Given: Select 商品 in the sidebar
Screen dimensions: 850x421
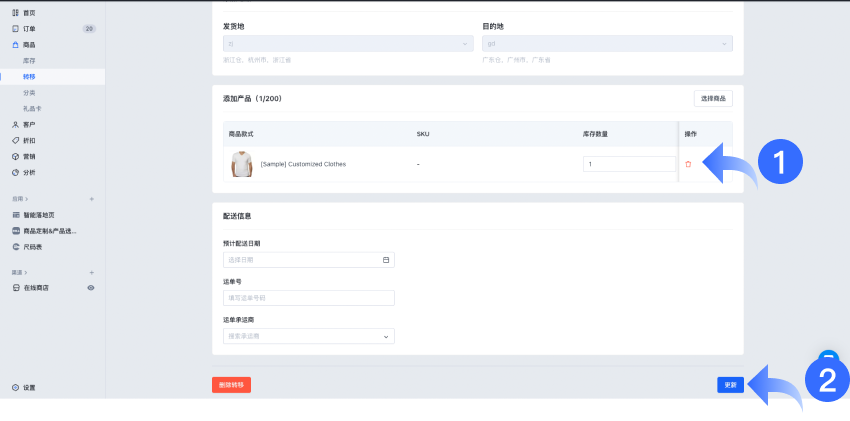Looking at the screenshot, I should [x=29, y=45].
